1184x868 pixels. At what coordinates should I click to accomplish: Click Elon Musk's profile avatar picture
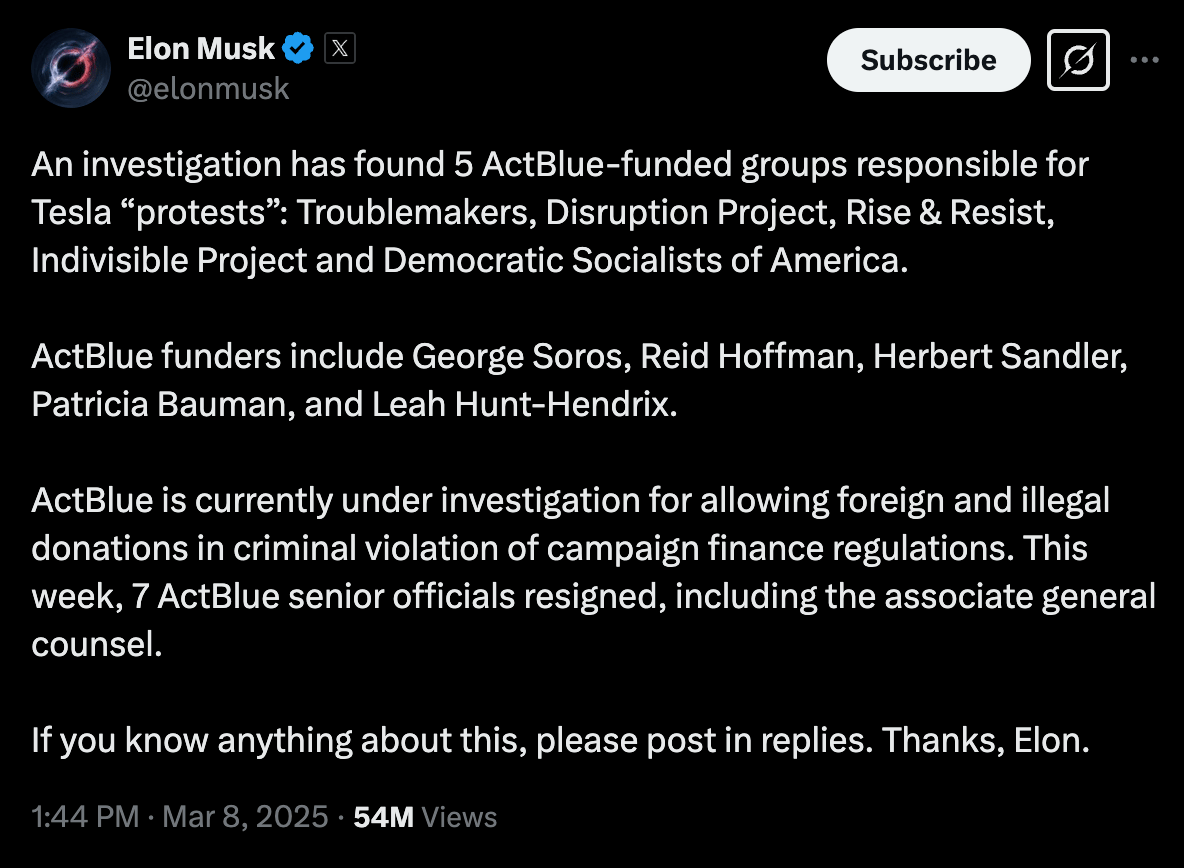(71, 67)
